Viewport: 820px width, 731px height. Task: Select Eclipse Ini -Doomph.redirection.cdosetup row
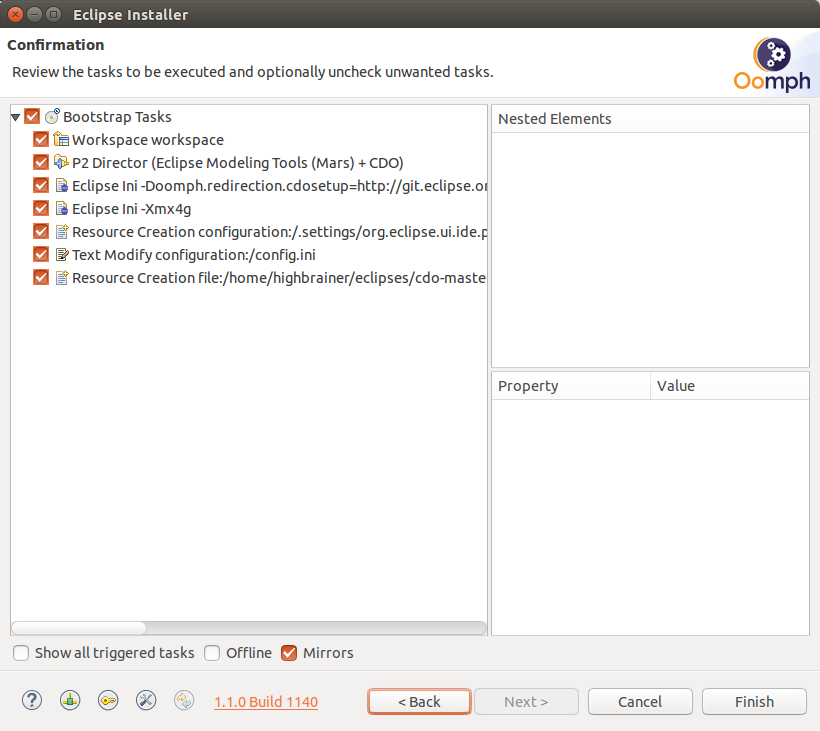279,186
